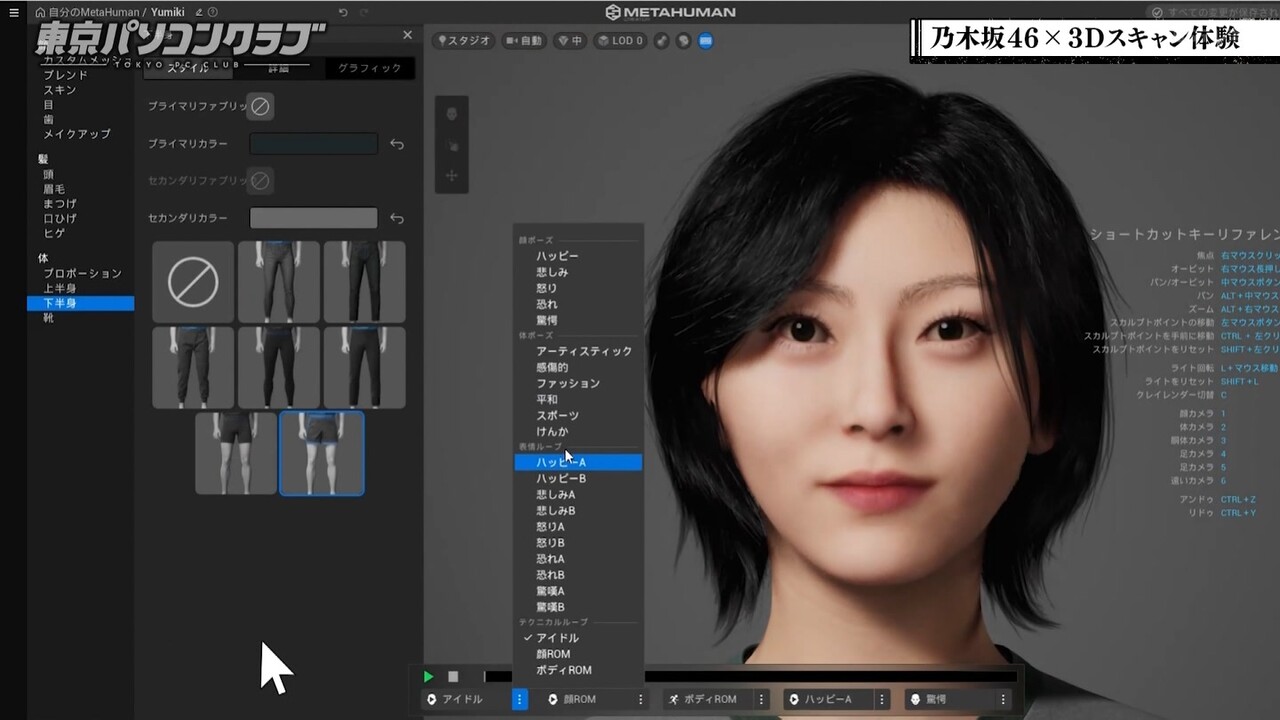
Task: Toggle the highlighted blue keyboard shortcut icon
Action: (705, 41)
